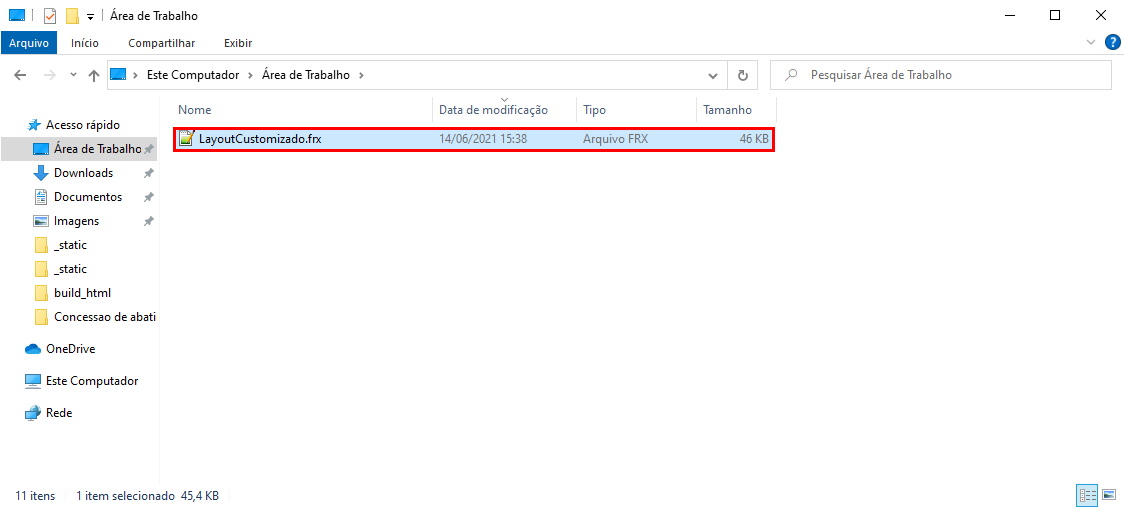Expand chevron after Este Computador in path
Screen dimensions: 1125x508
(250, 75)
